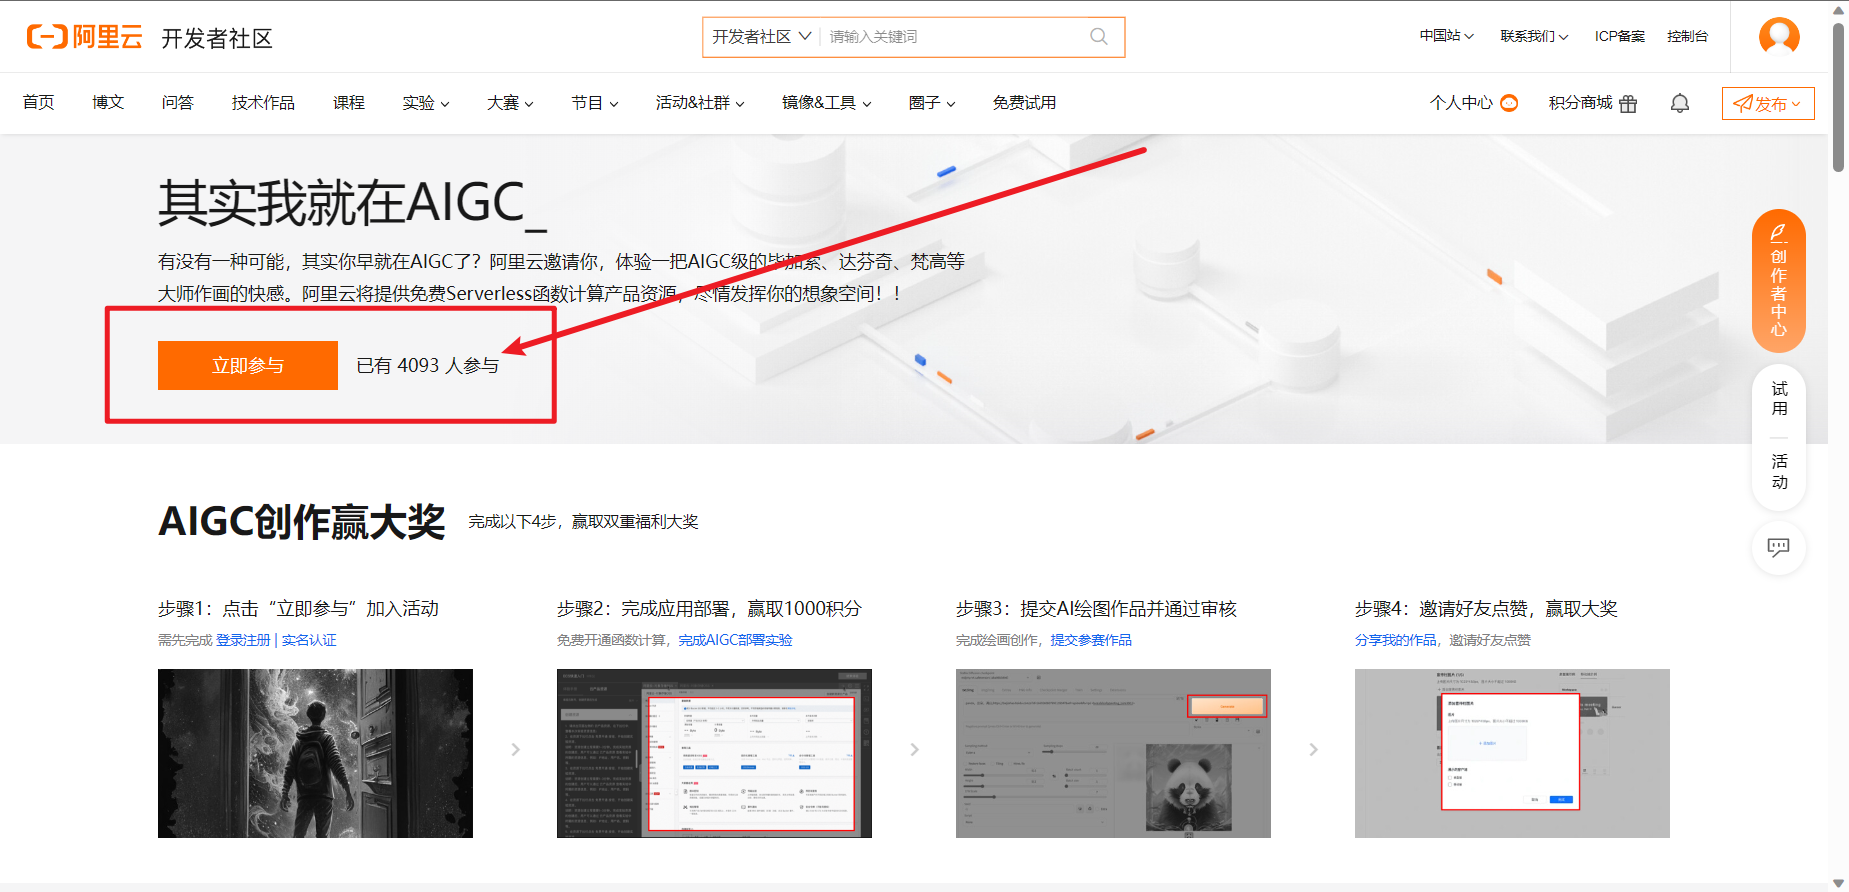Expand the 活动&社群 menu
Viewport: 1849px width, 892px height.
tap(700, 103)
